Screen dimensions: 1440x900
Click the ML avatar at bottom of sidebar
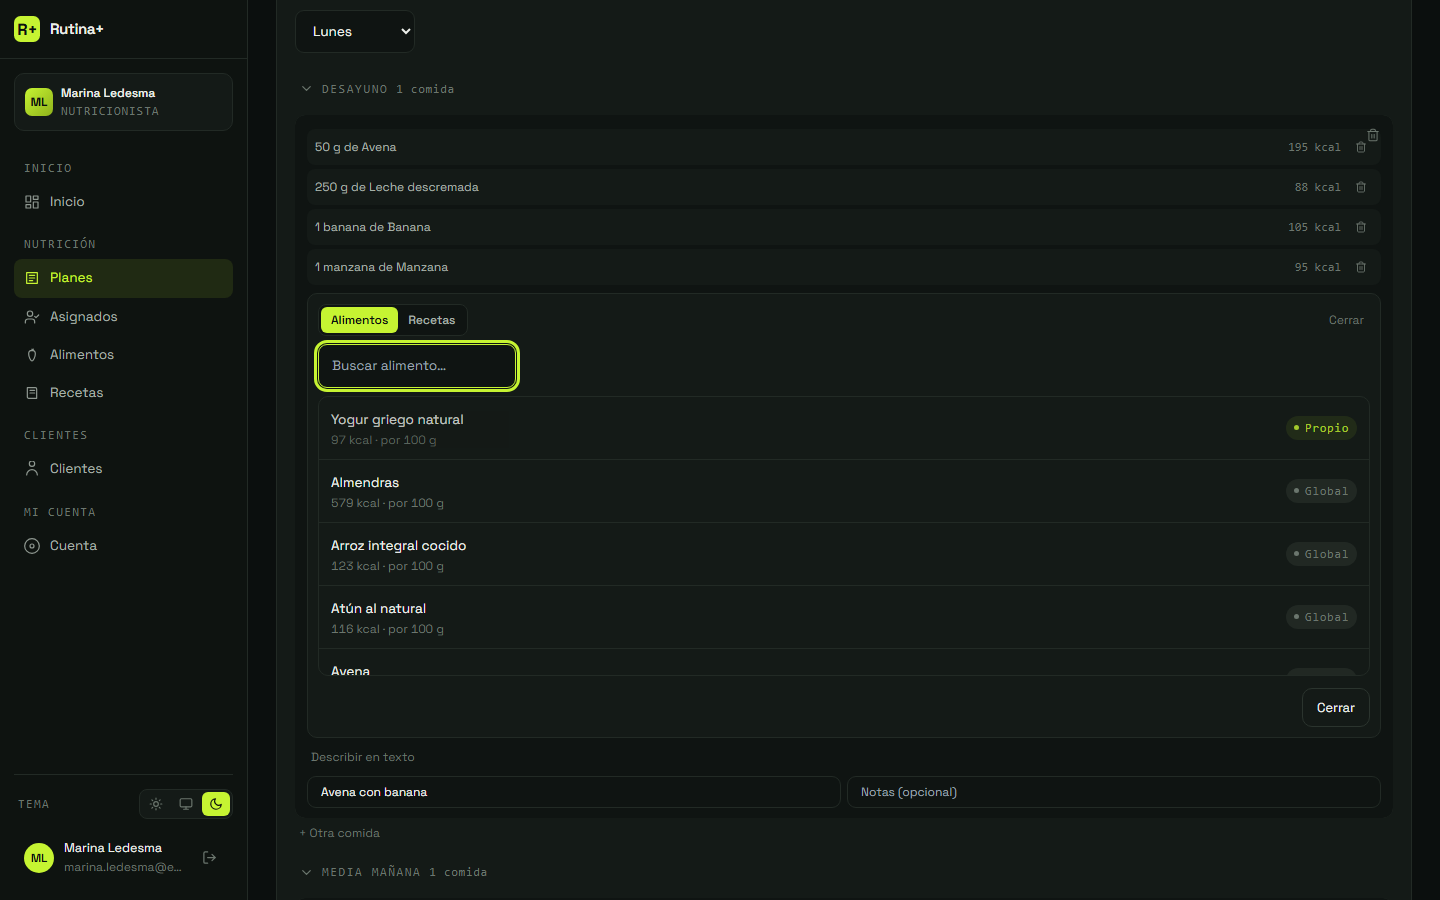[x=39, y=858]
